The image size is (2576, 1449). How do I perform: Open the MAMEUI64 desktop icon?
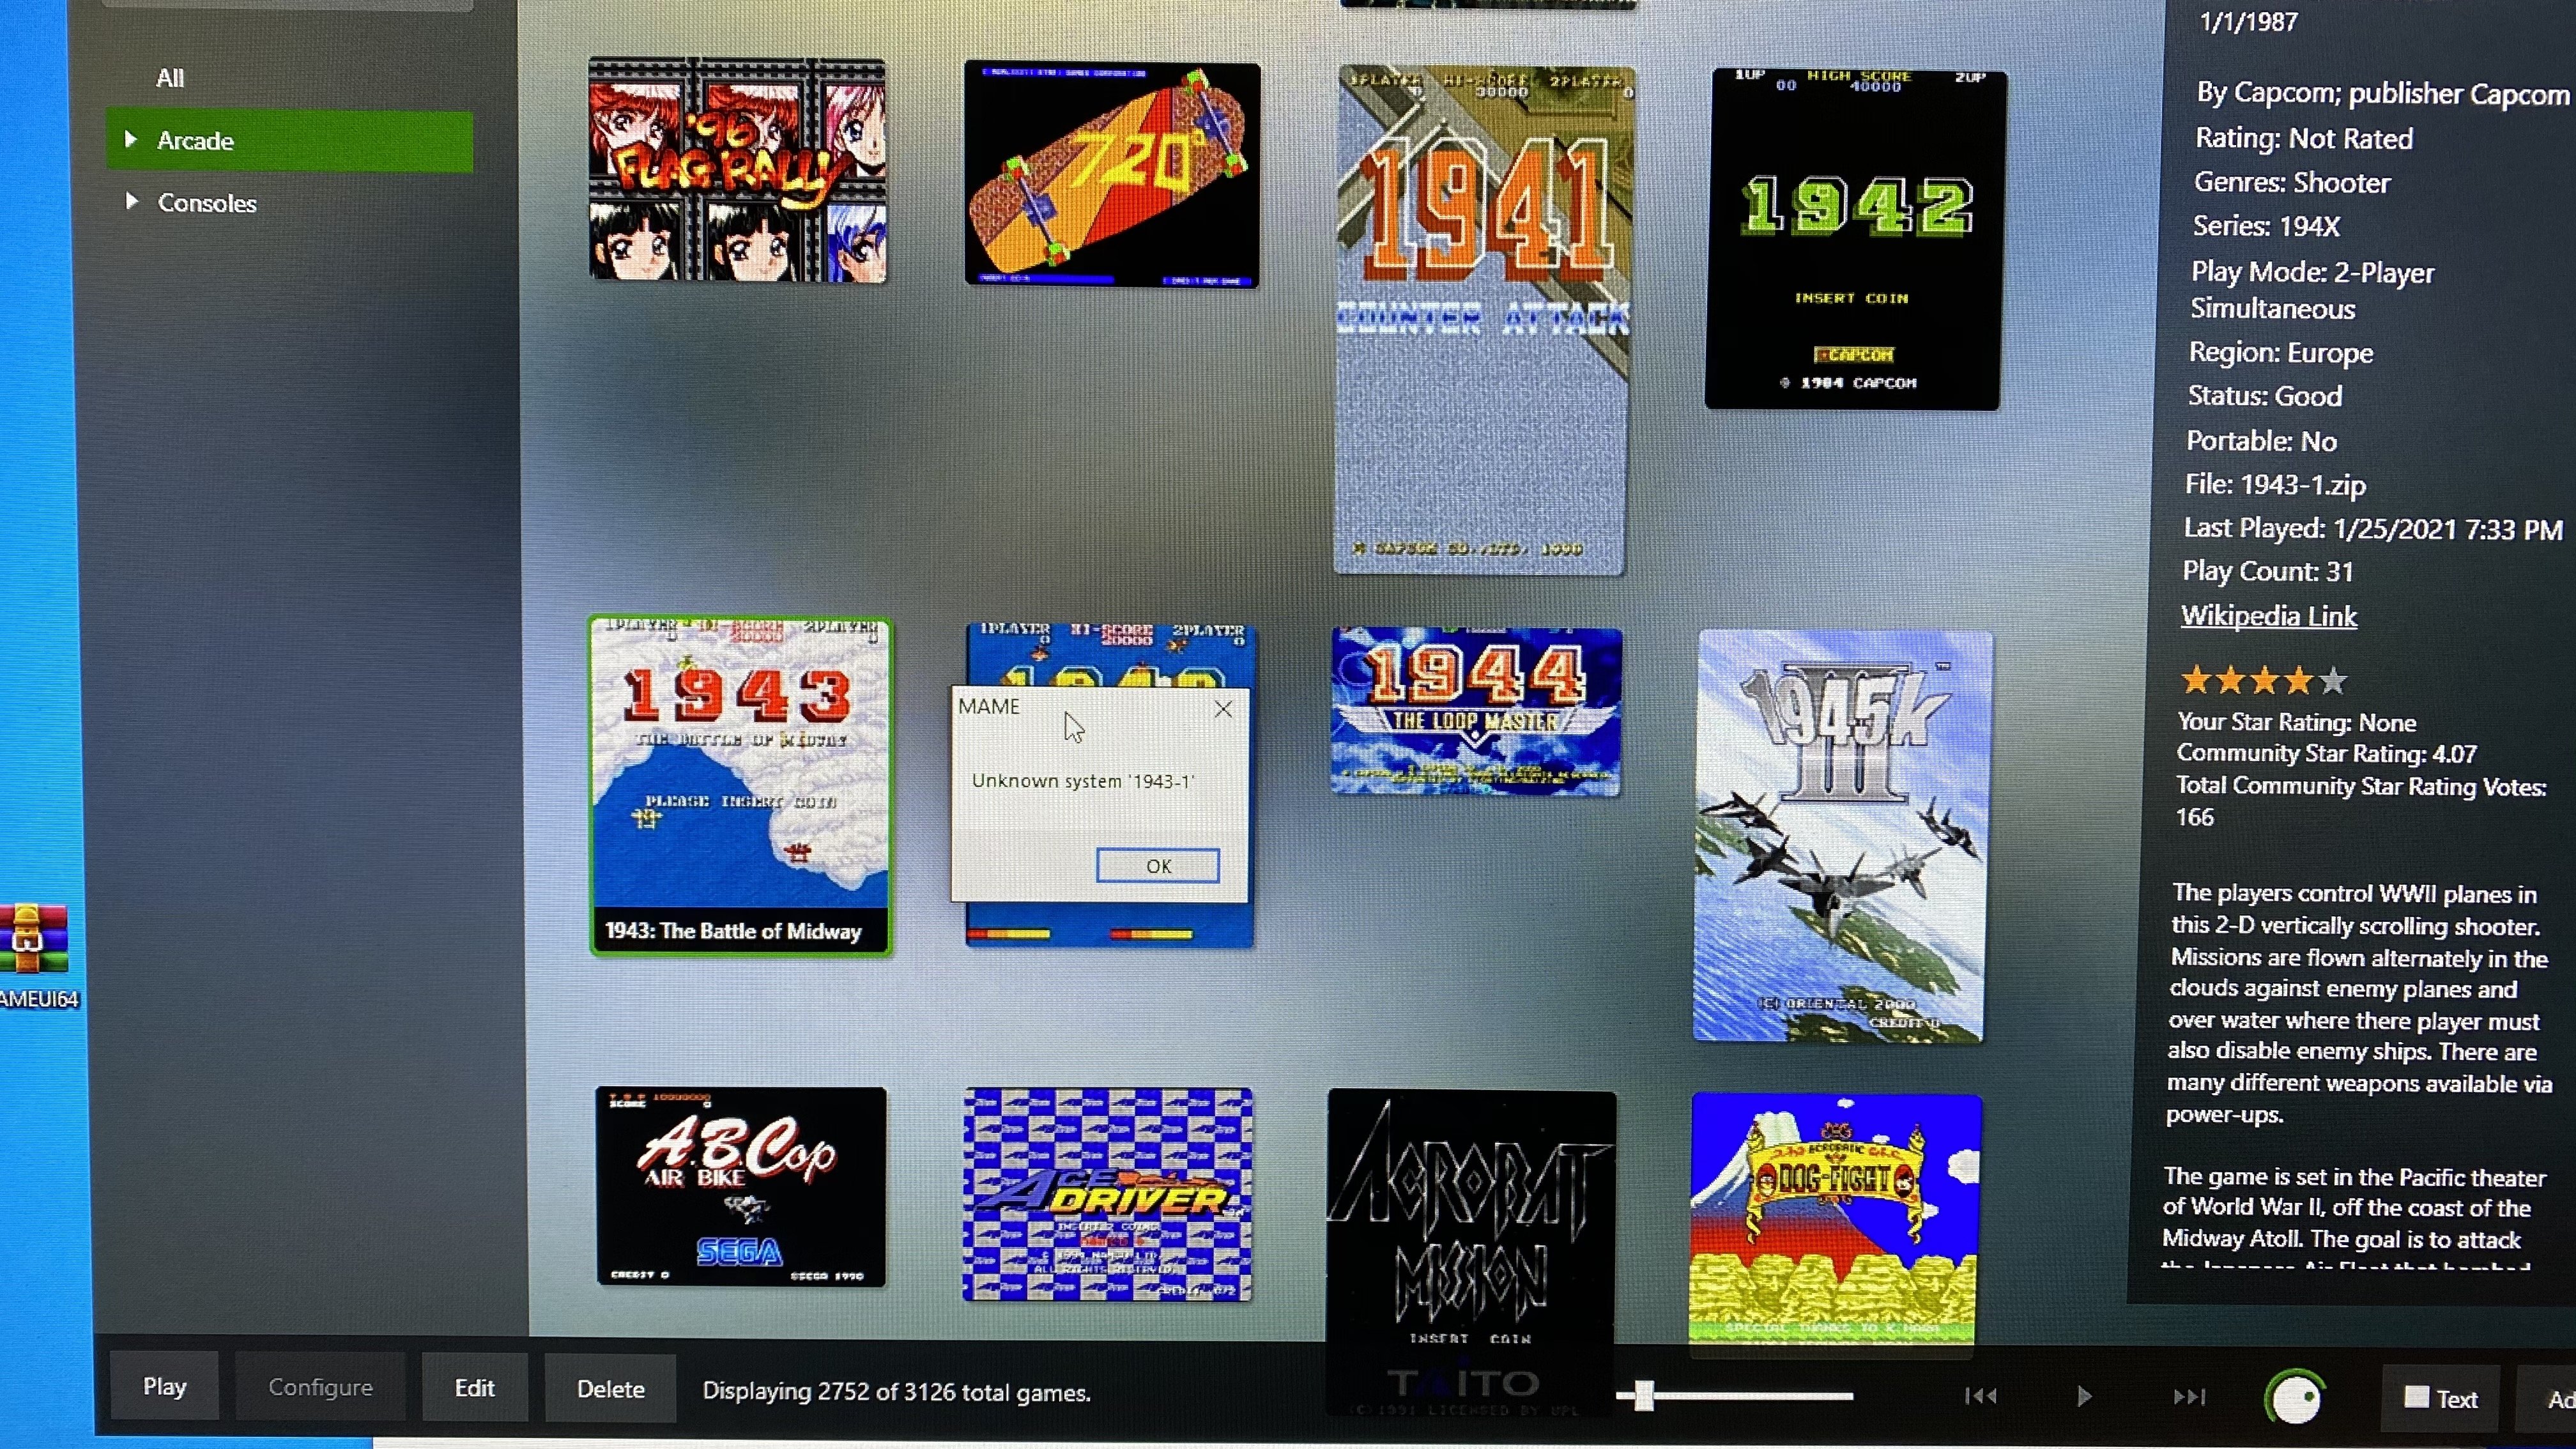pos(36,955)
